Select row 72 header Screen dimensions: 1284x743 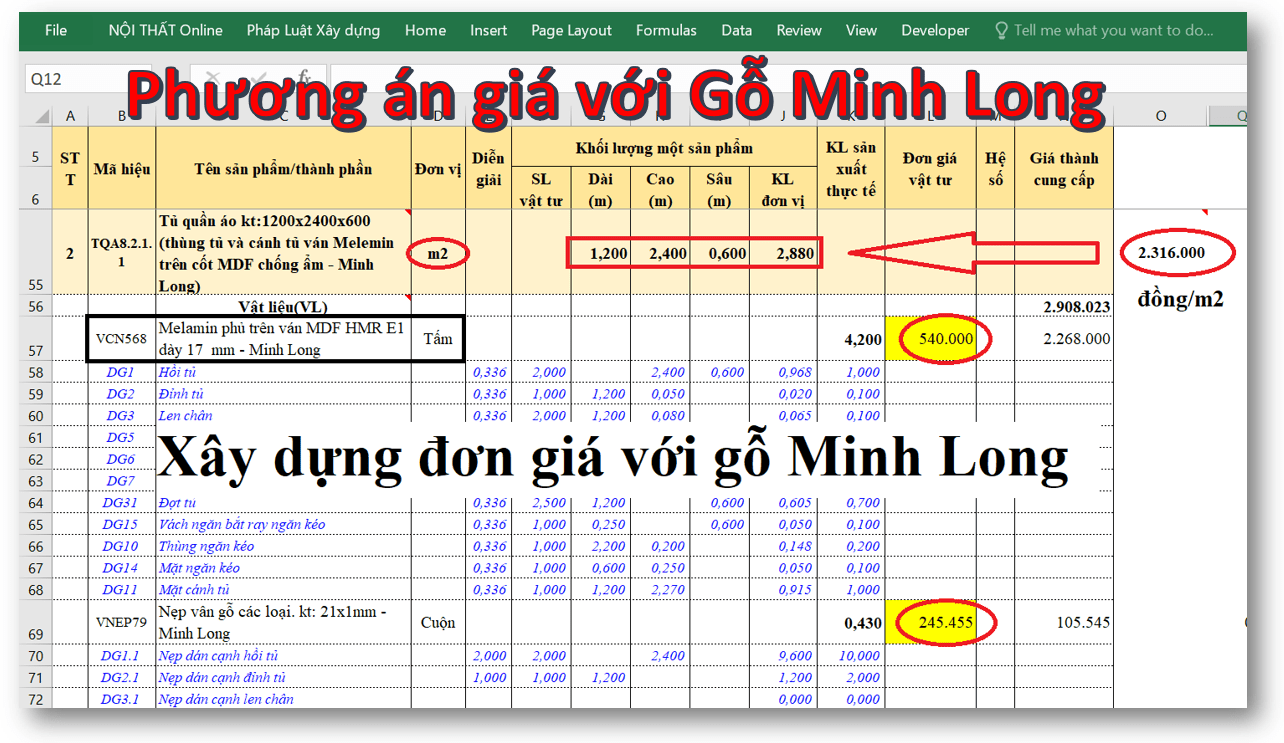[38, 699]
